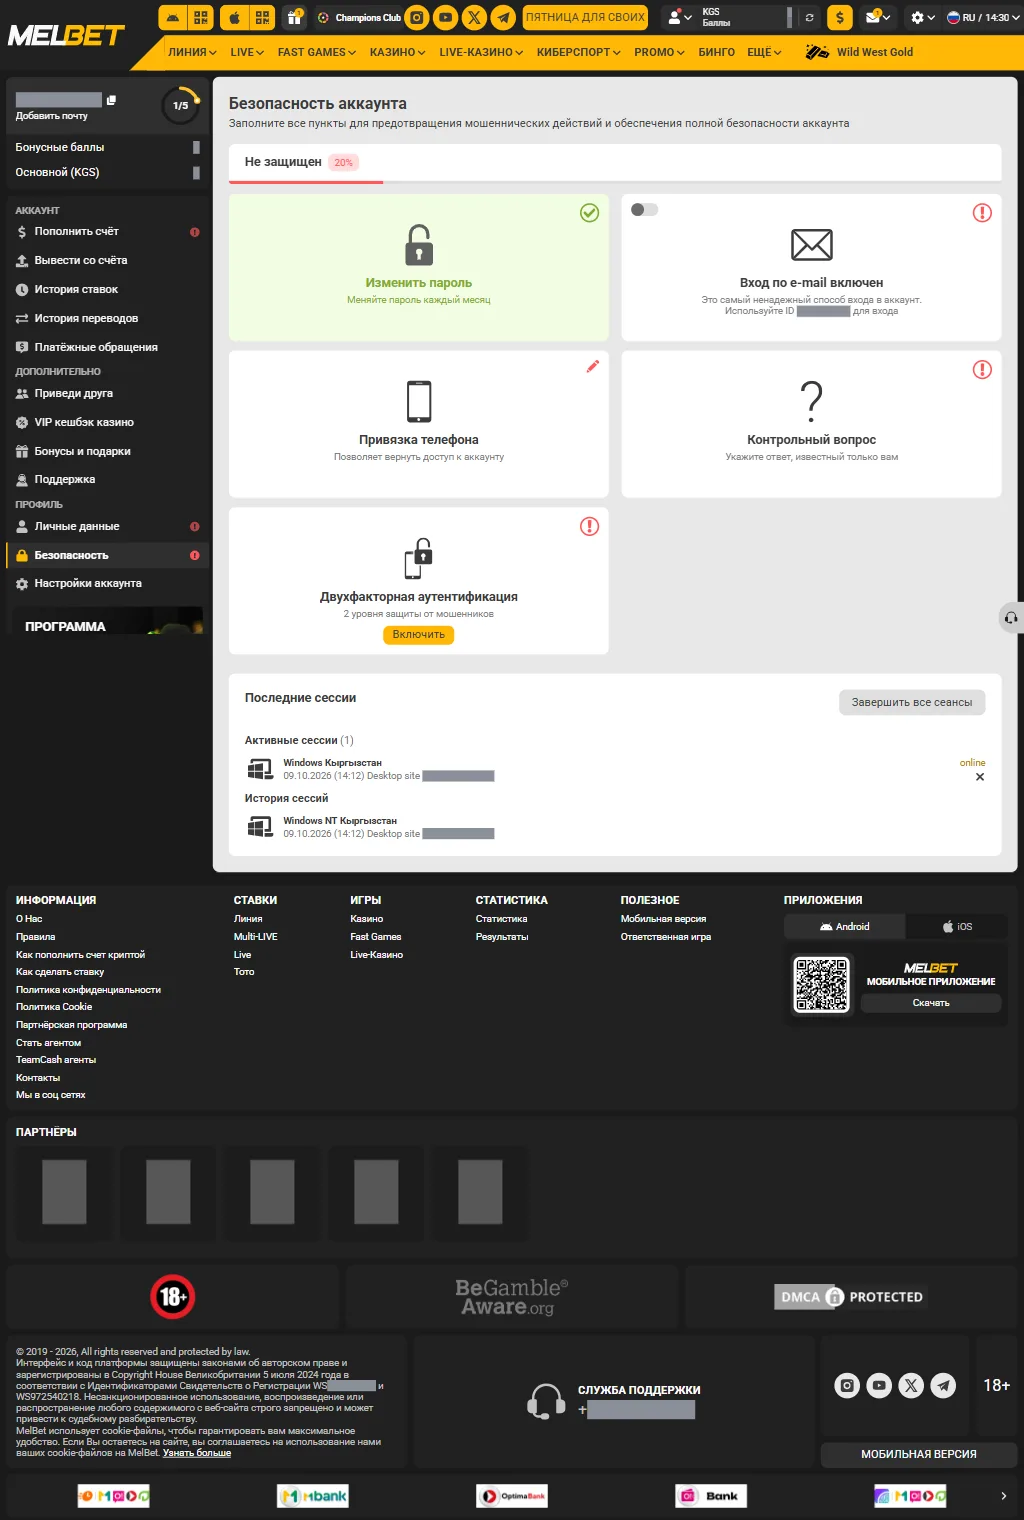Open the X (Twitter) icon in top bar

pos(475,17)
